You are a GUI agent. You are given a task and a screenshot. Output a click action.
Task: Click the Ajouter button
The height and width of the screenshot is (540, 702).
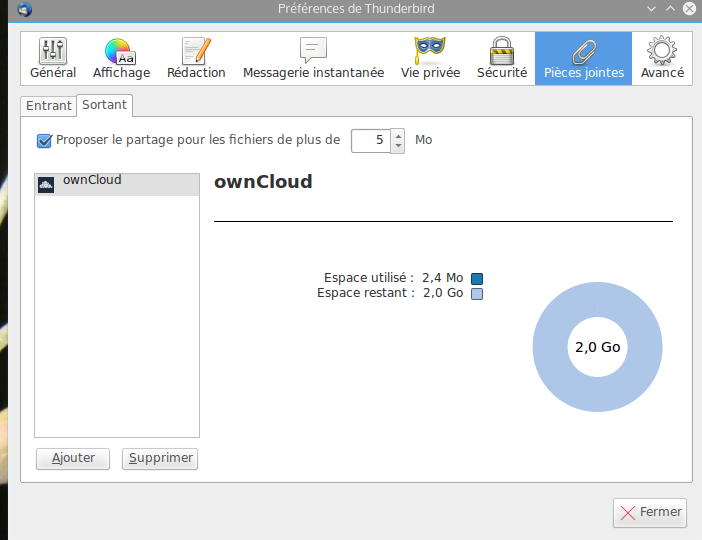point(73,458)
